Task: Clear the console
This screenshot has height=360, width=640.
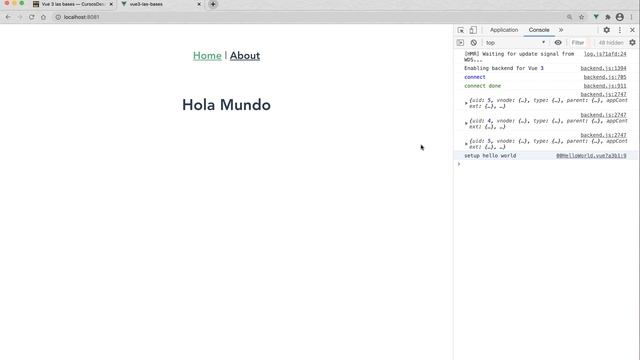Action: tap(473, 42)
